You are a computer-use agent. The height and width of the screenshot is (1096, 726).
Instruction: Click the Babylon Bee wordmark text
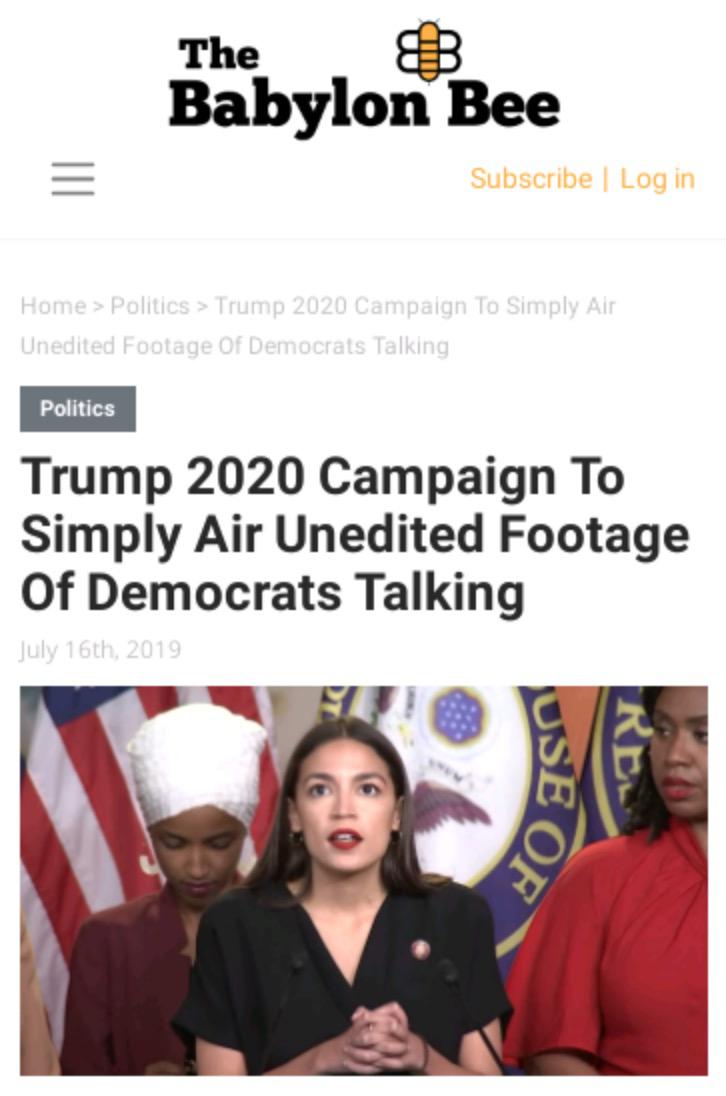tap(363, 106)
